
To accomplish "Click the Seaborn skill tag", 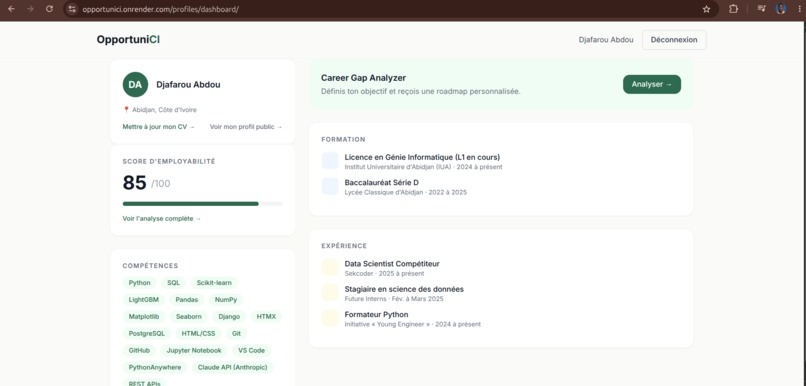I will [189, 317].
